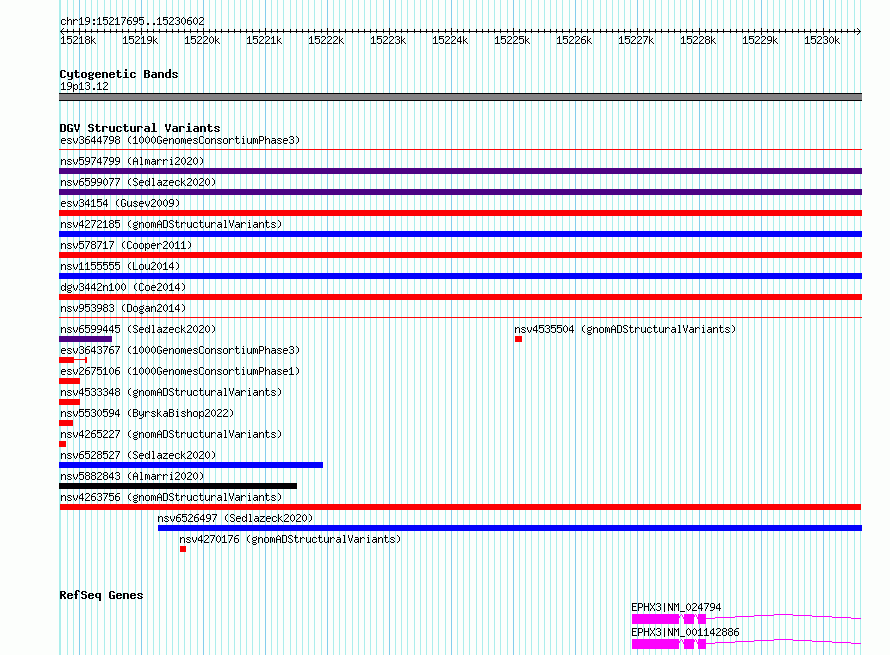The height and width of the screenshot is (655, 890).
Task: Open dgv3442n100 (Coe2014) label
Action: click(x=123, y=287)
